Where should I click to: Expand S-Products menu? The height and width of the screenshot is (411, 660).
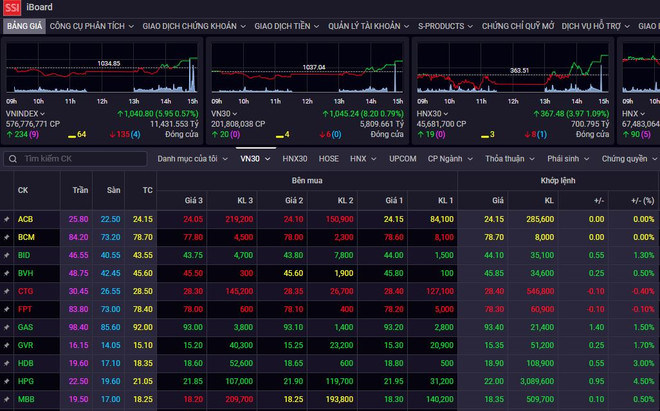(x=445, y=26)
